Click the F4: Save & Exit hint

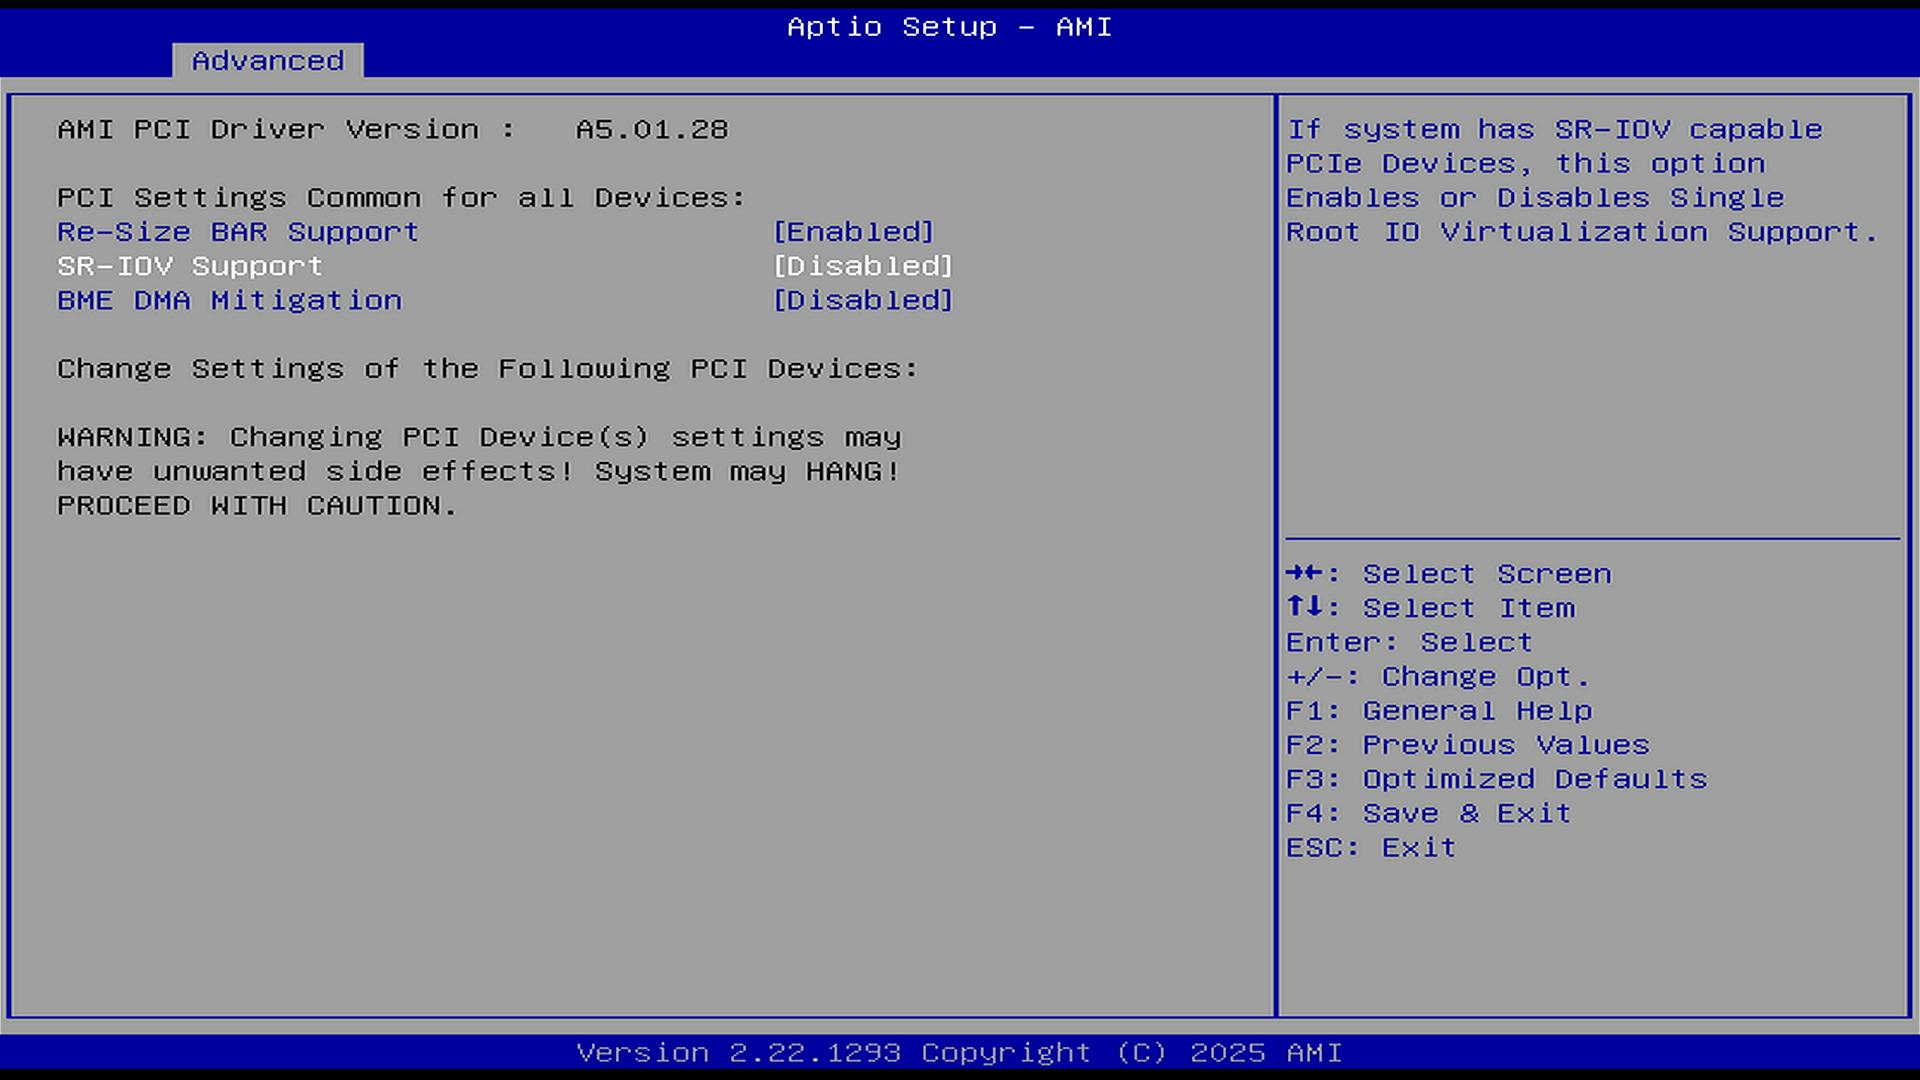pos(1428,813)
